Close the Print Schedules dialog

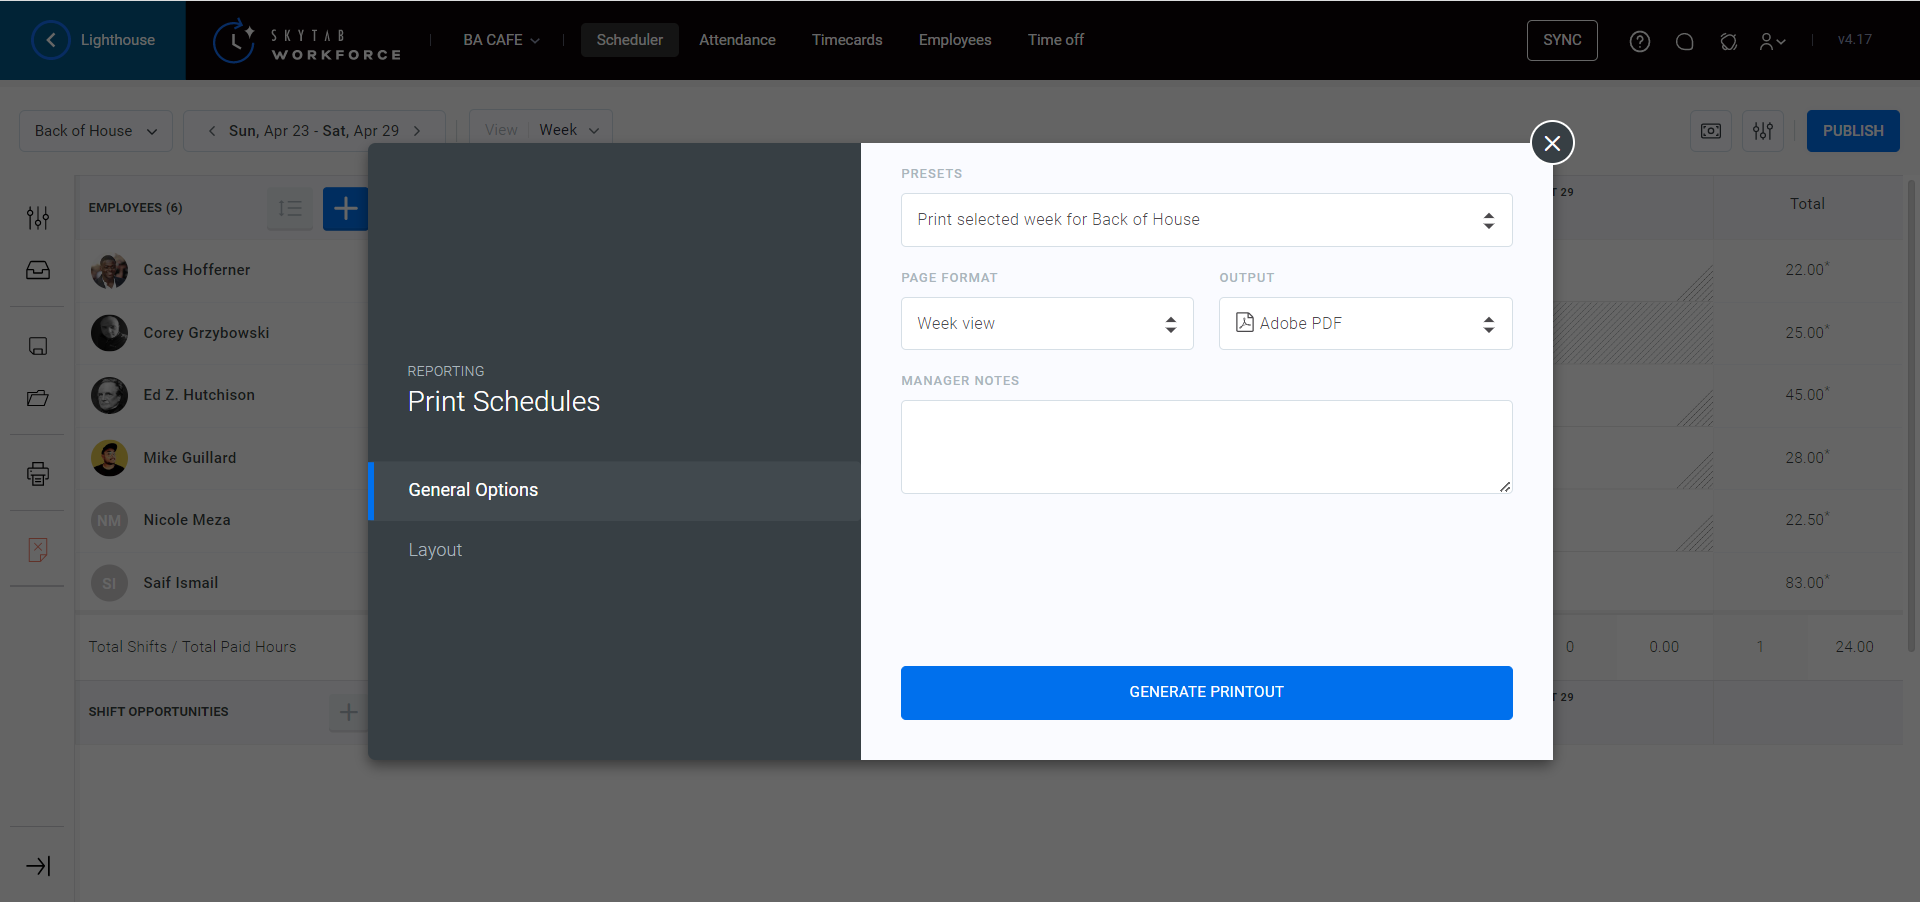point(1552,143)
